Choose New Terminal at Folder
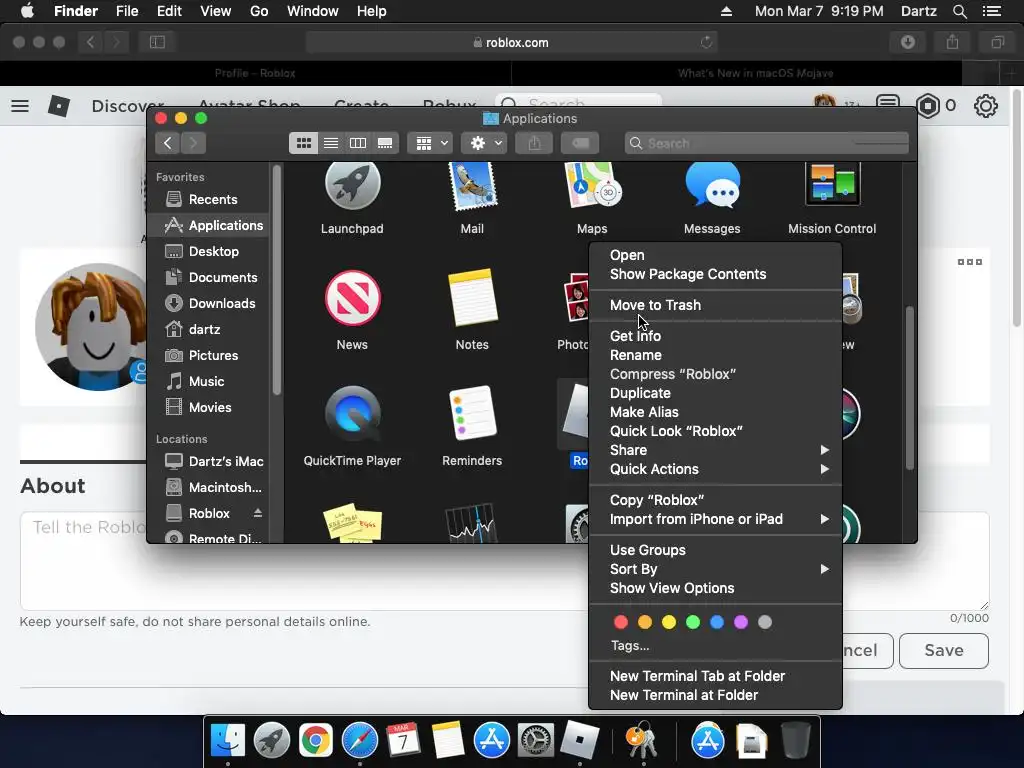Viewport: 1024px width, 768px height. (x=715, y=696)
